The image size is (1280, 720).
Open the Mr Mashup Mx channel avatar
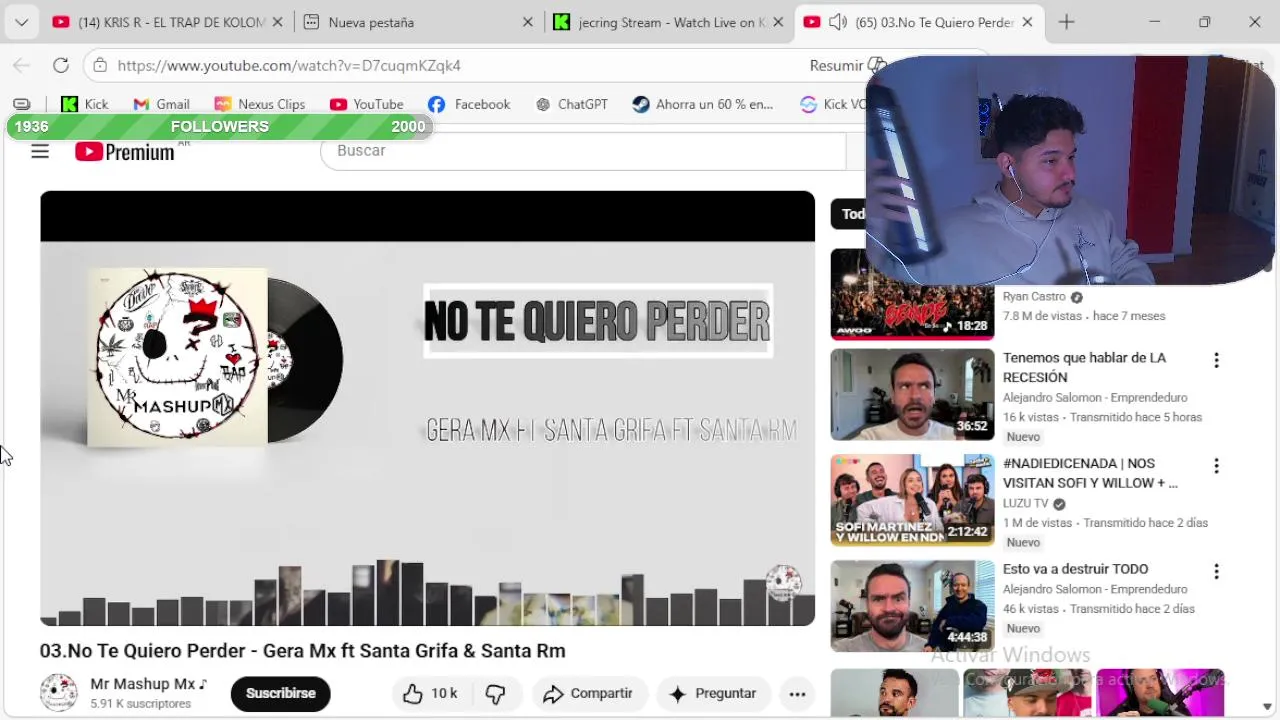click(x=58, y=693)
